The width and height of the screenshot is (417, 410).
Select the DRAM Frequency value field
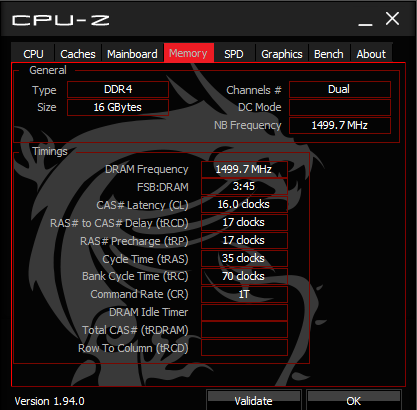point(244,169)
